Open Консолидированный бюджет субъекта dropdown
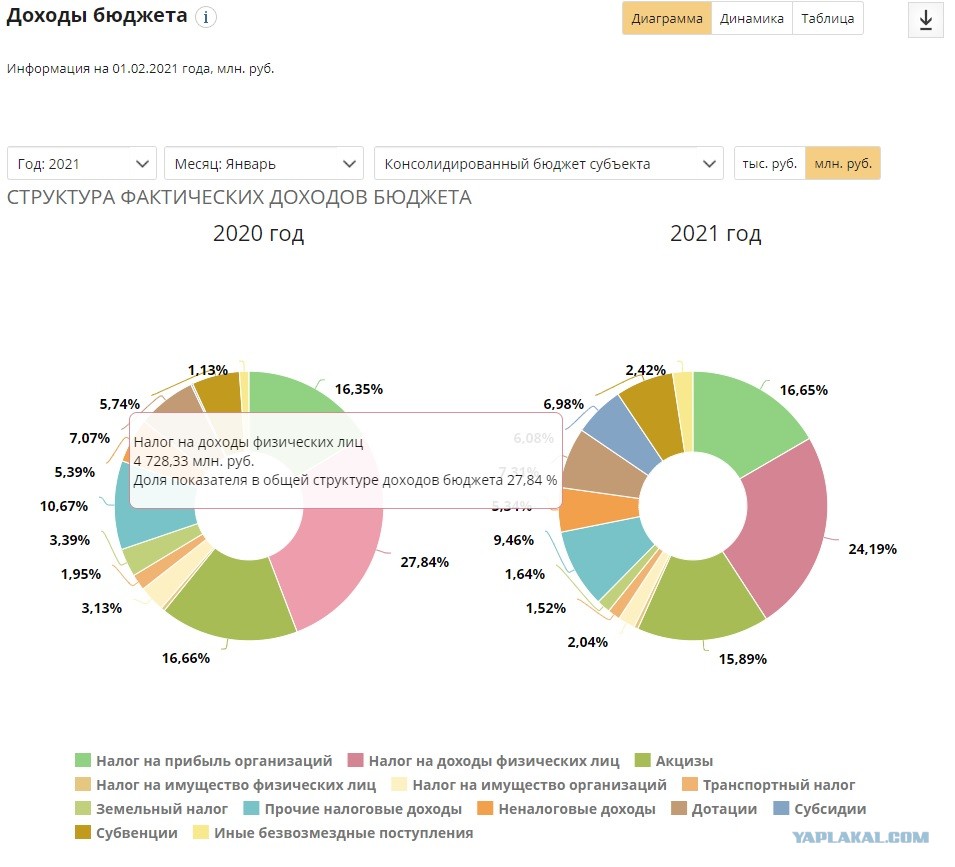Screen dimensions: 955x867 pyautogui.click(x=549, y=163)
